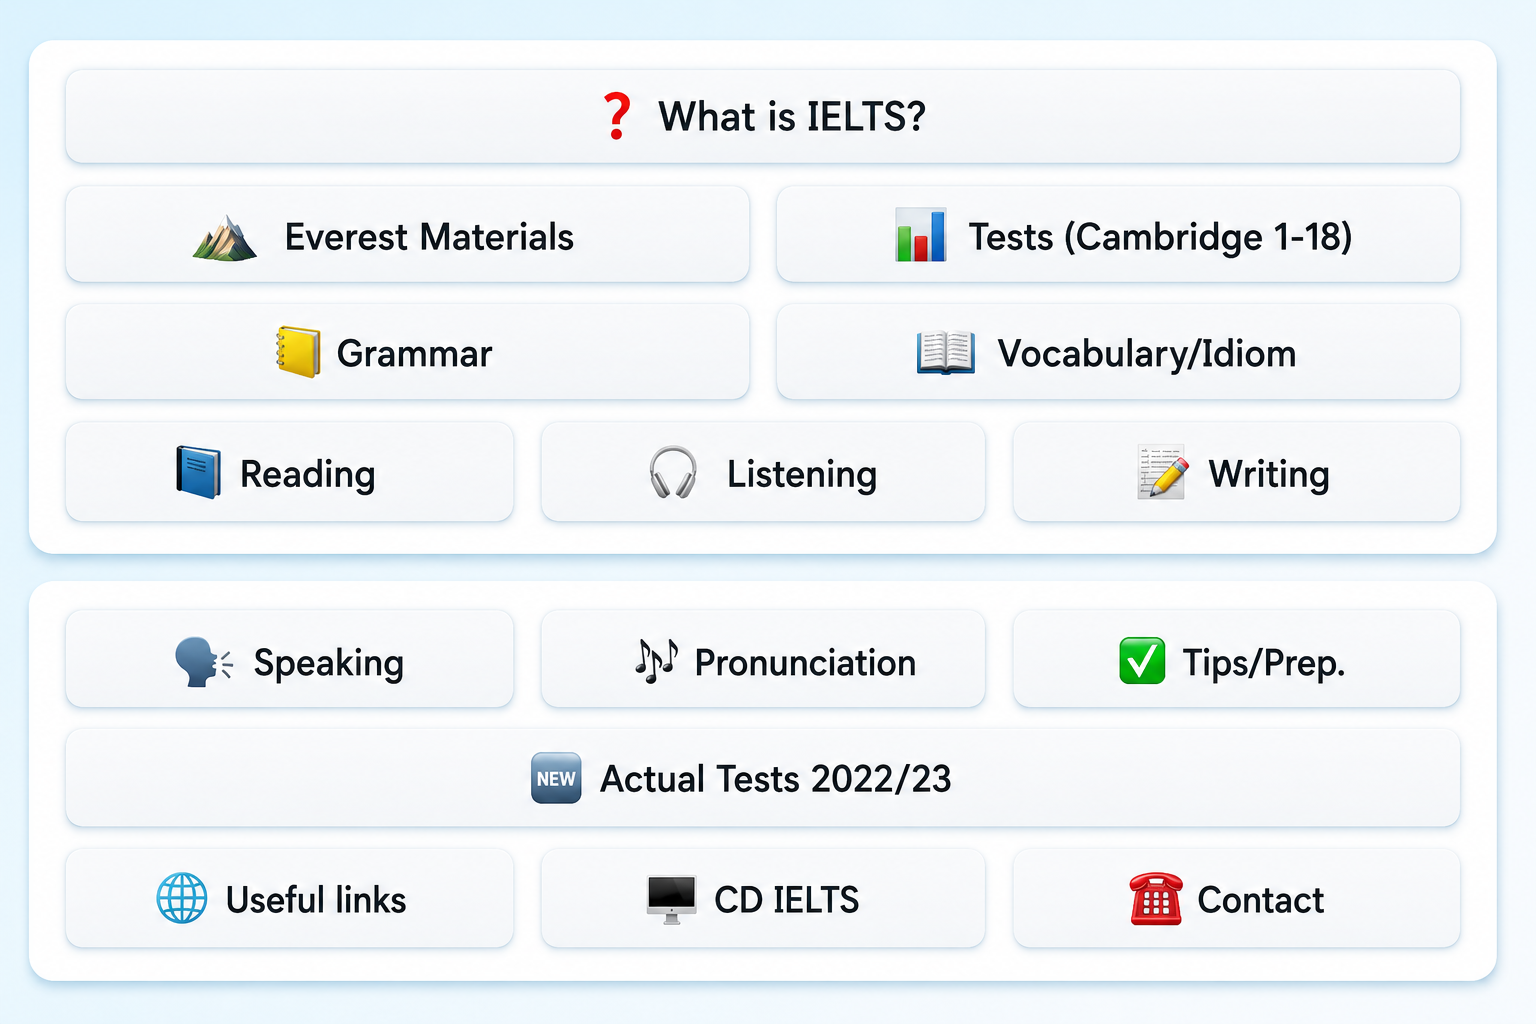This screenshot has height=1024, width=1536.
Task: Click the headphones Listening icon
Action: click(673, 472)
